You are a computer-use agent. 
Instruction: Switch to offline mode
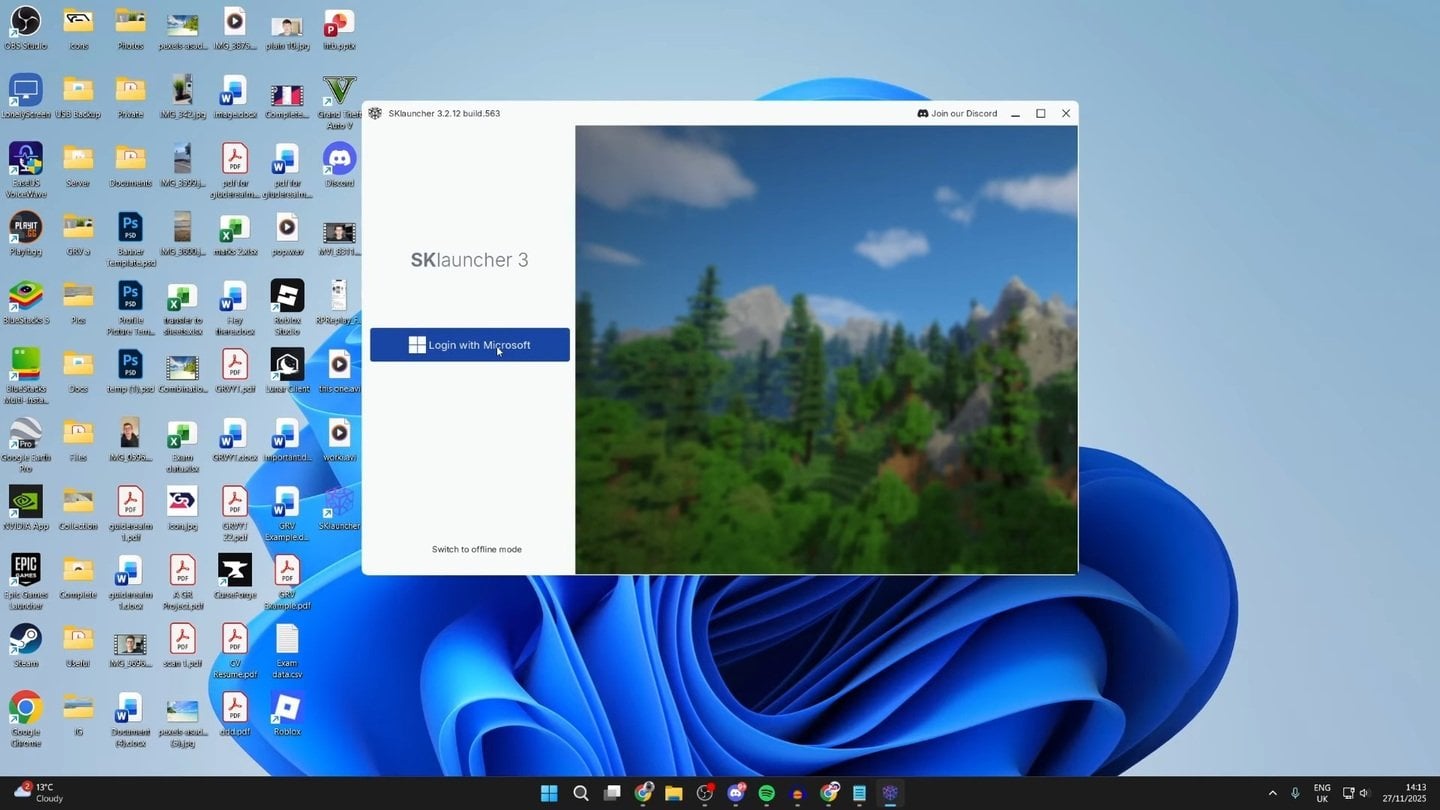click(x=476, y=549)
